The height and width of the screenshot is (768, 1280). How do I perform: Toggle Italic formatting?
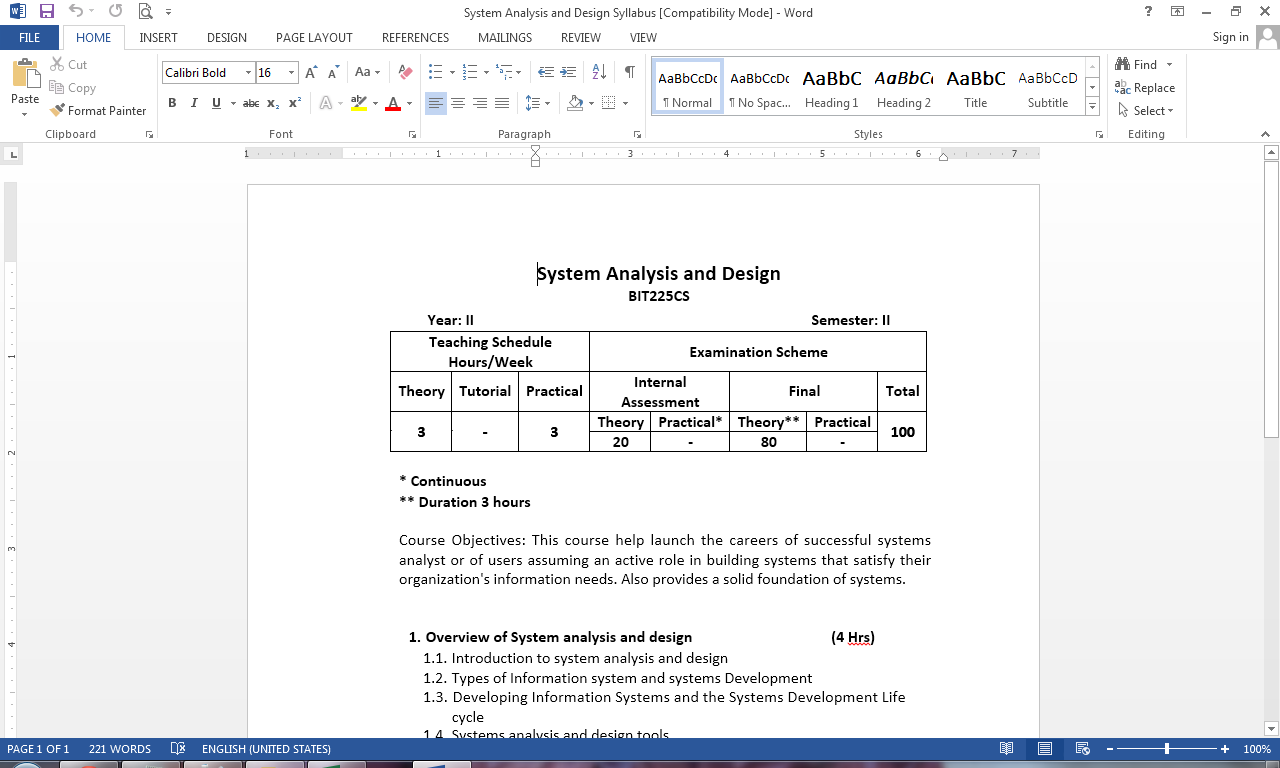(x=194, y=103)
